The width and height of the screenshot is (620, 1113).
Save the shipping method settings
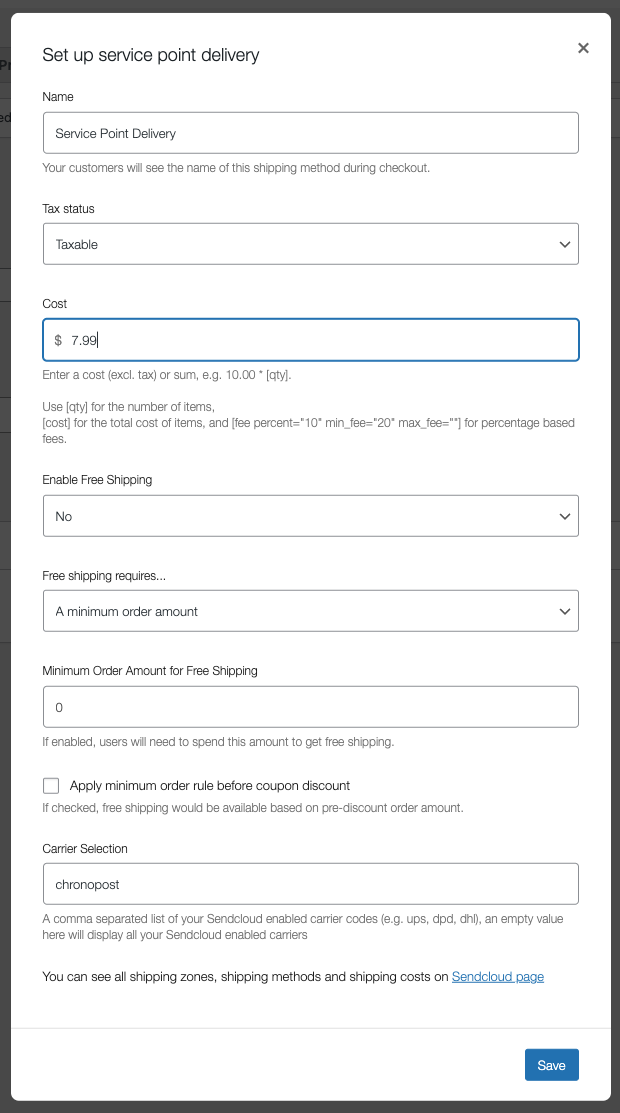point(552,1065)
